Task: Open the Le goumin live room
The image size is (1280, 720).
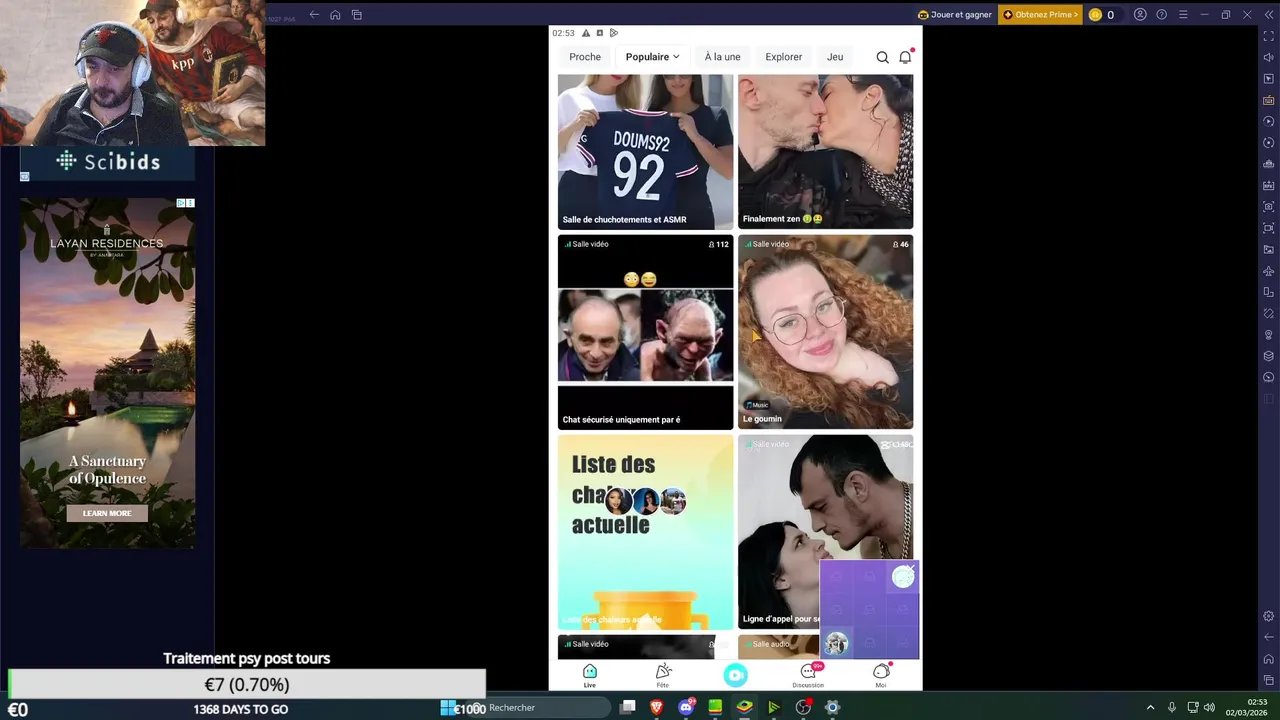Action: tap(825, 332)
